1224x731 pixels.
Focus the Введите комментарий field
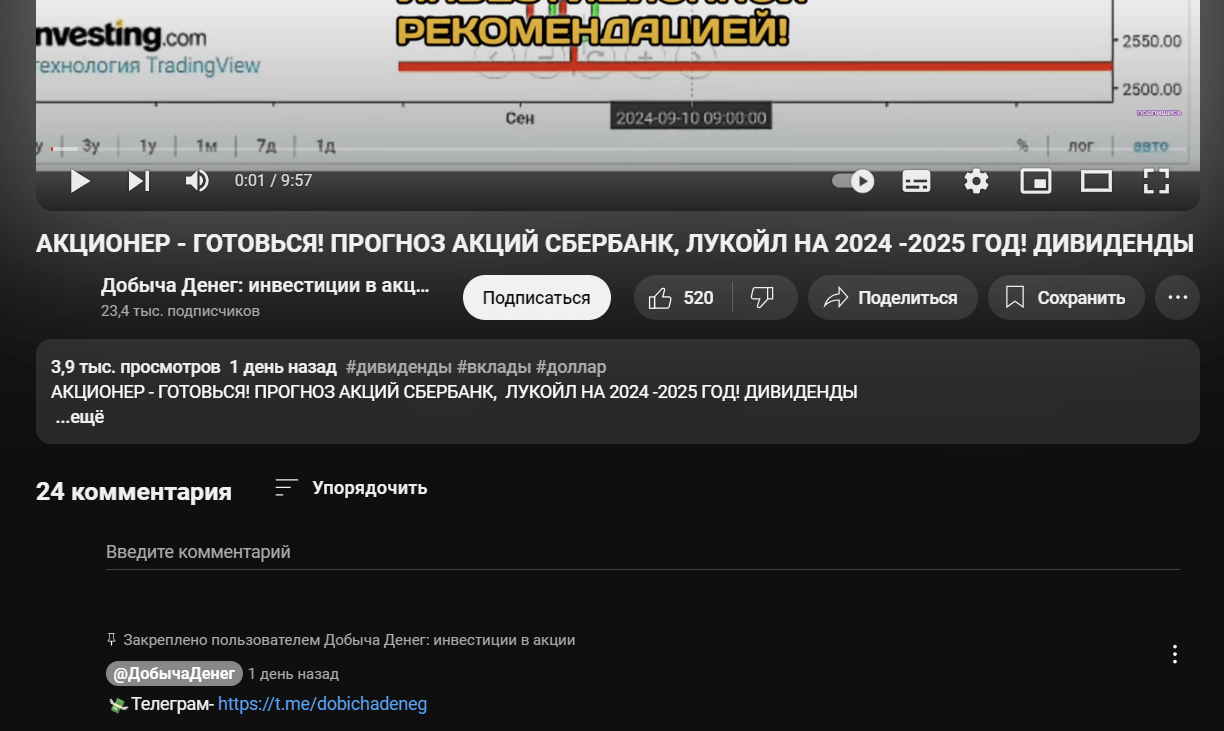click(643, 552)
